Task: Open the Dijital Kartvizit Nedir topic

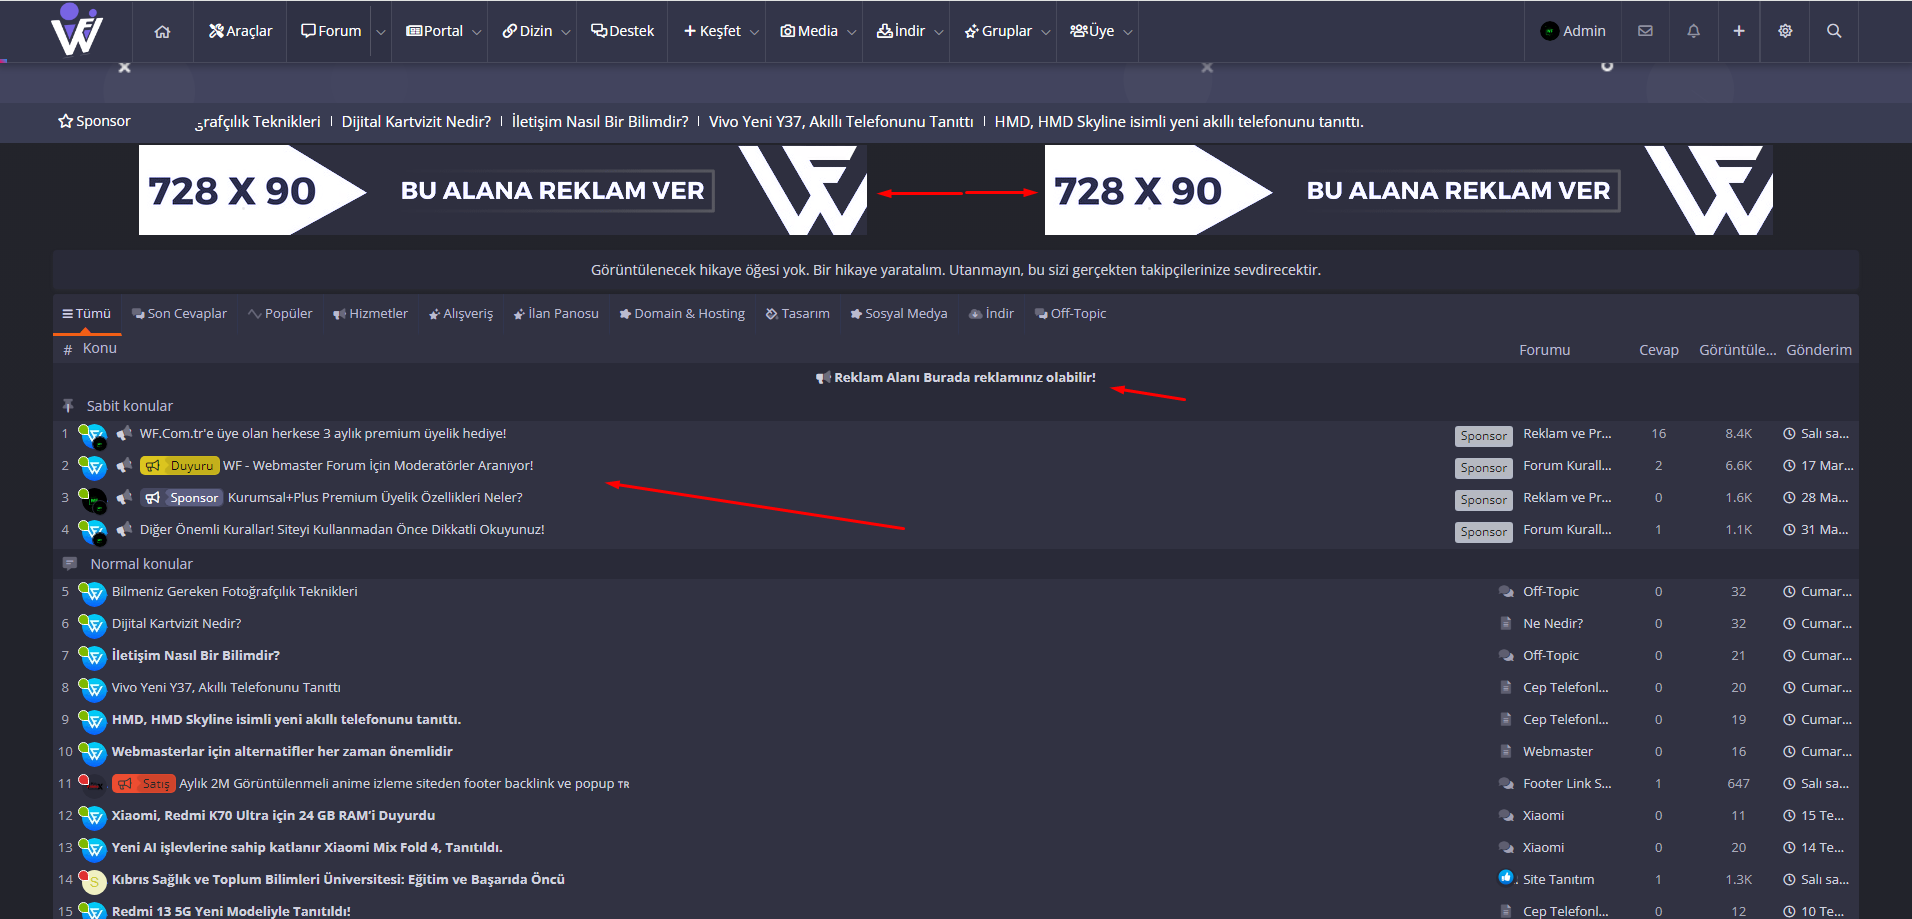Action: click(175, 623)
